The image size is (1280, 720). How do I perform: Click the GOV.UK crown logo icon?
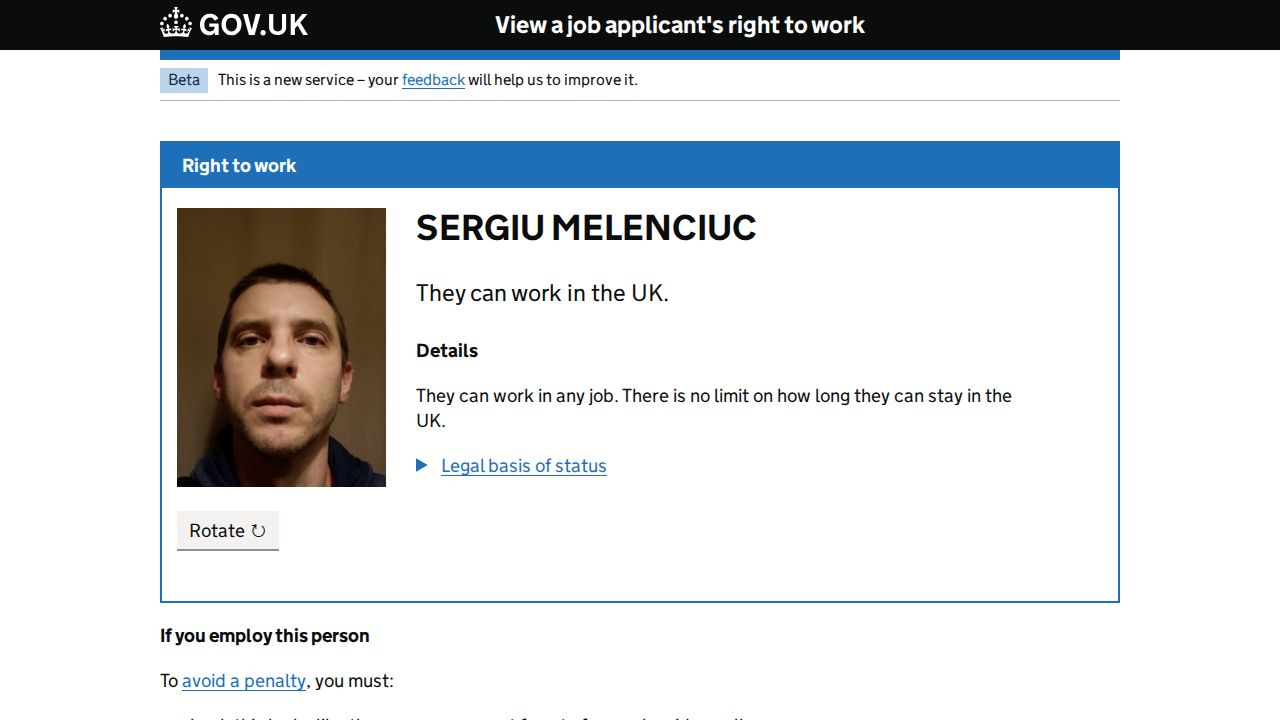pos(176,24)
